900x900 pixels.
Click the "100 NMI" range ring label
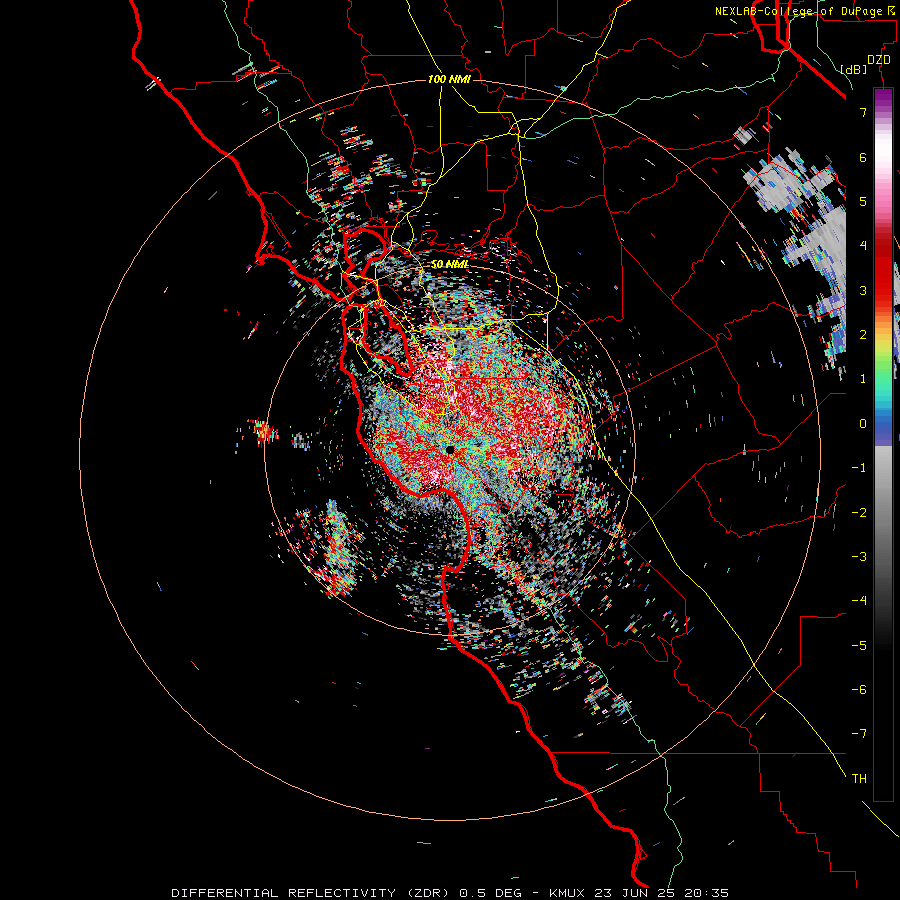(449, 79)
